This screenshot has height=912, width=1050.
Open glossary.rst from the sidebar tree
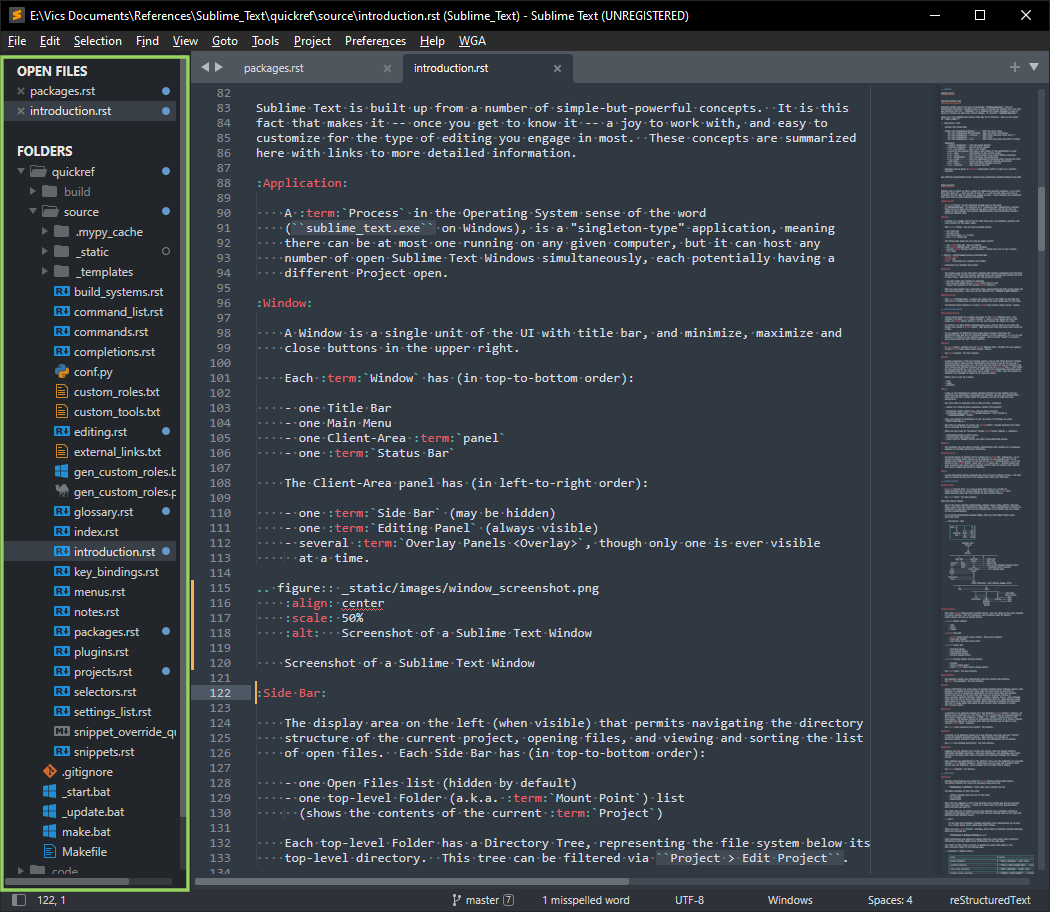click(103, 512)
